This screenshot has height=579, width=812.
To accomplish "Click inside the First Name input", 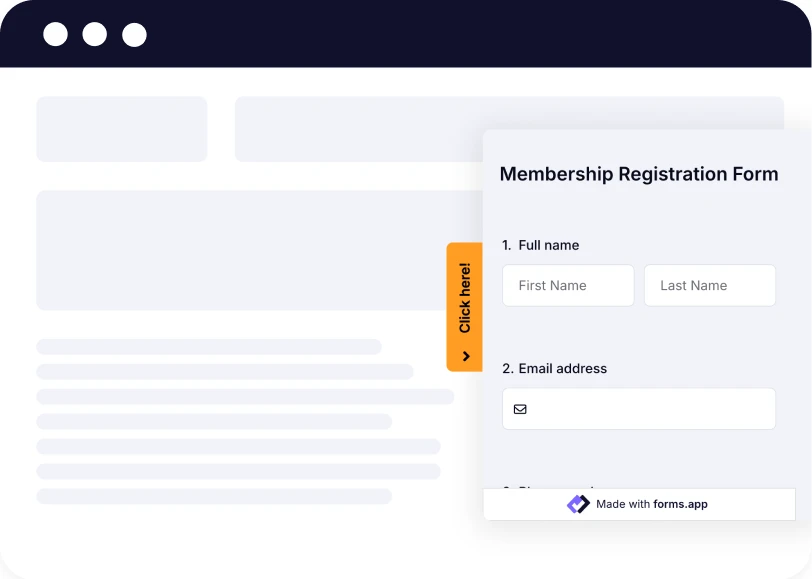I will 568,285.
